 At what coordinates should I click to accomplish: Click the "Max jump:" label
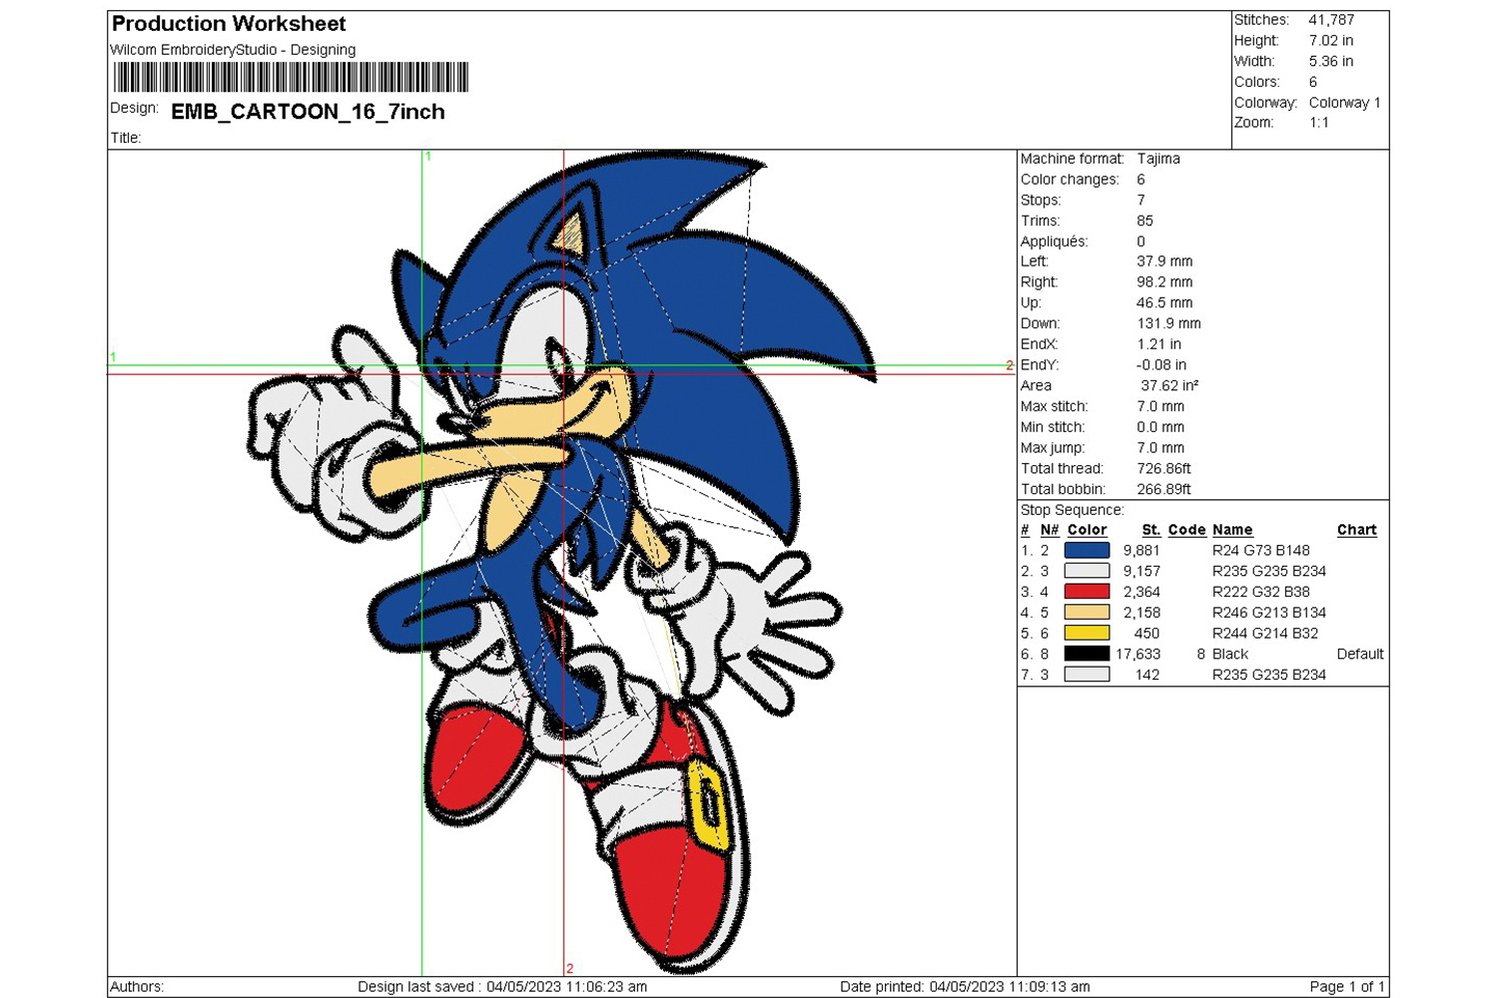pos(1053,448)
